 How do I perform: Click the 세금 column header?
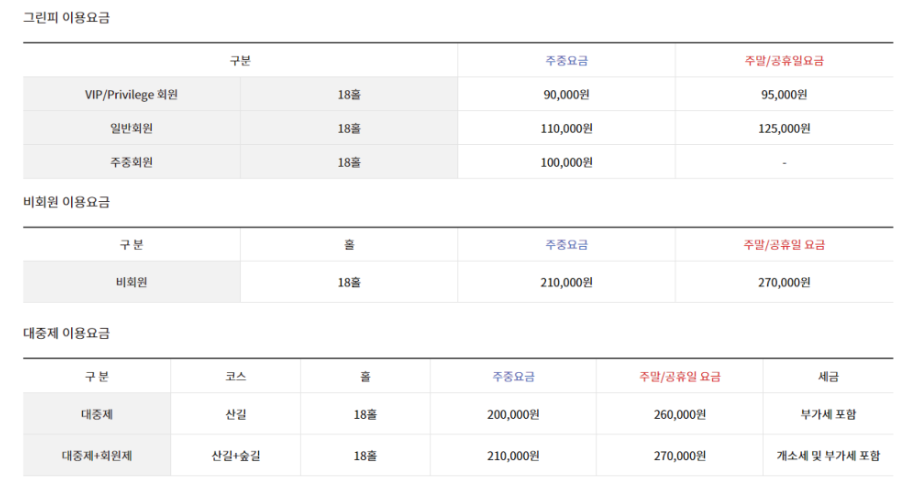(828, 377)
